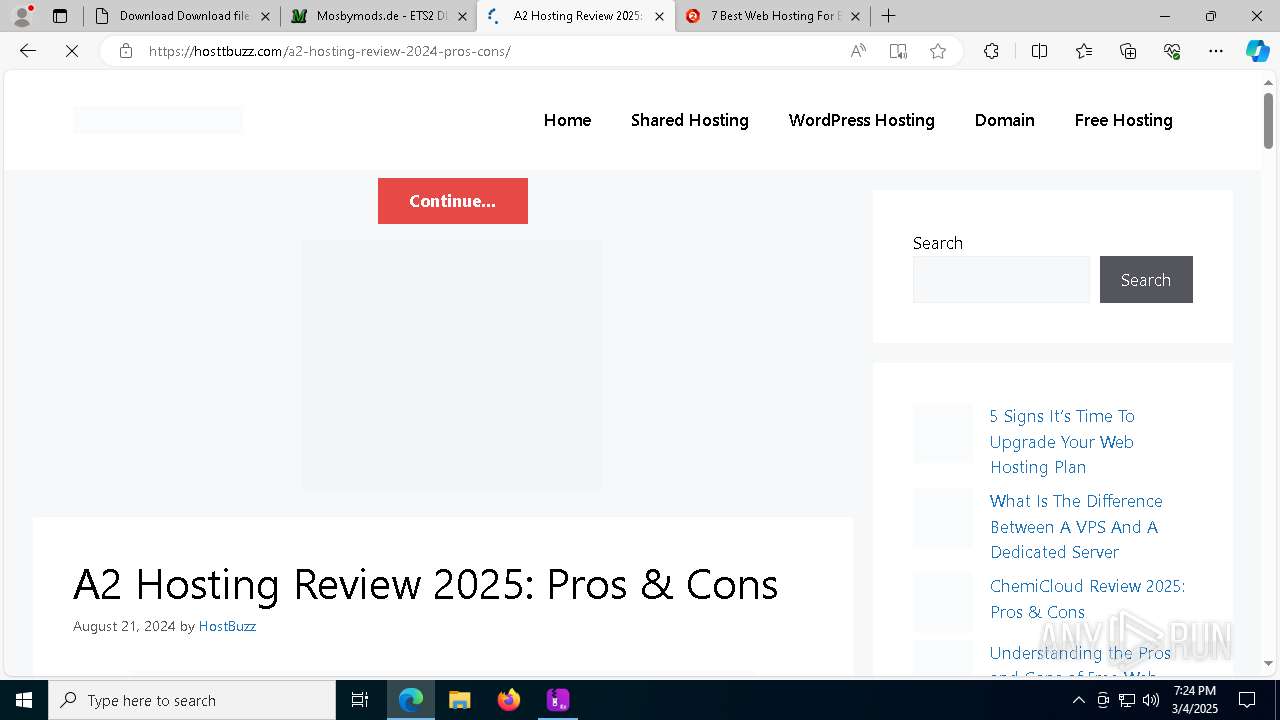Toggle Split screen view
Image resolution: width=1280 pixels, height=720 pixels.
pos(1039,51)
